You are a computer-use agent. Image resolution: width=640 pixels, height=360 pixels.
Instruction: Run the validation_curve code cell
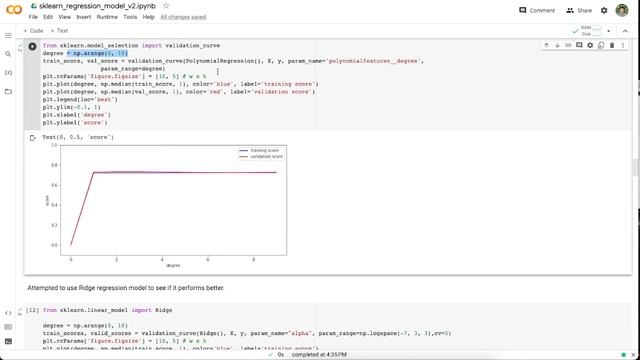32,47
